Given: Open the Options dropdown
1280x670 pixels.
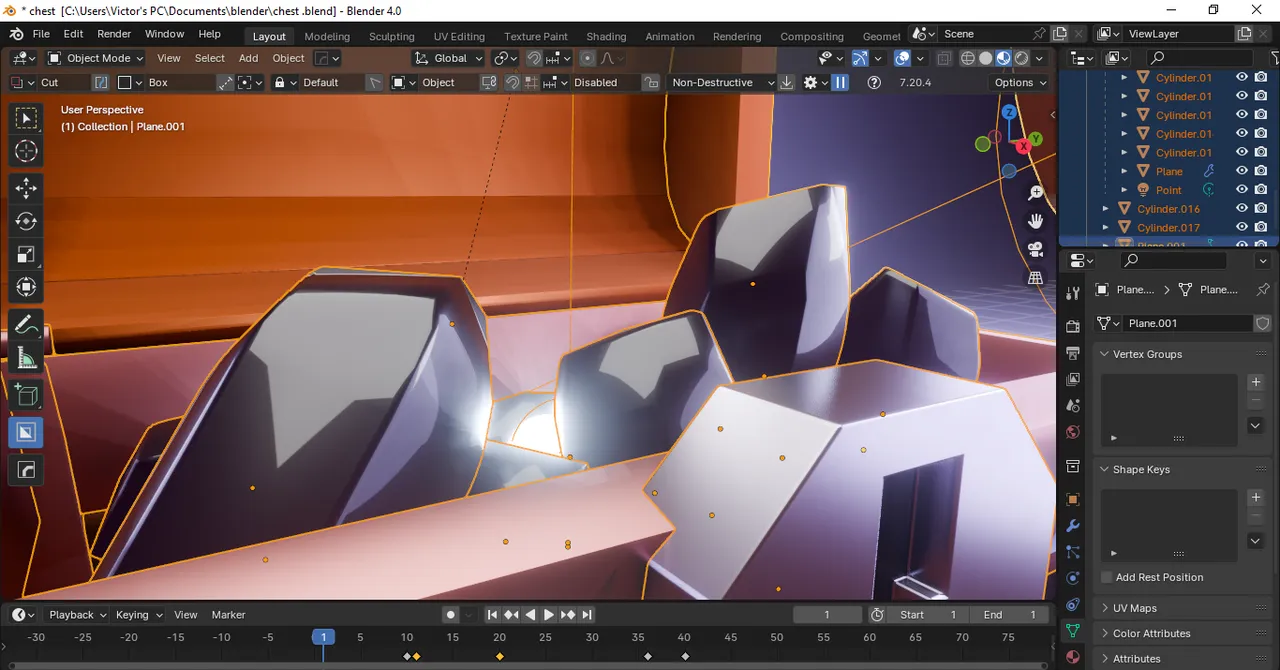Looking at the screenshot, I should 1020,83.
